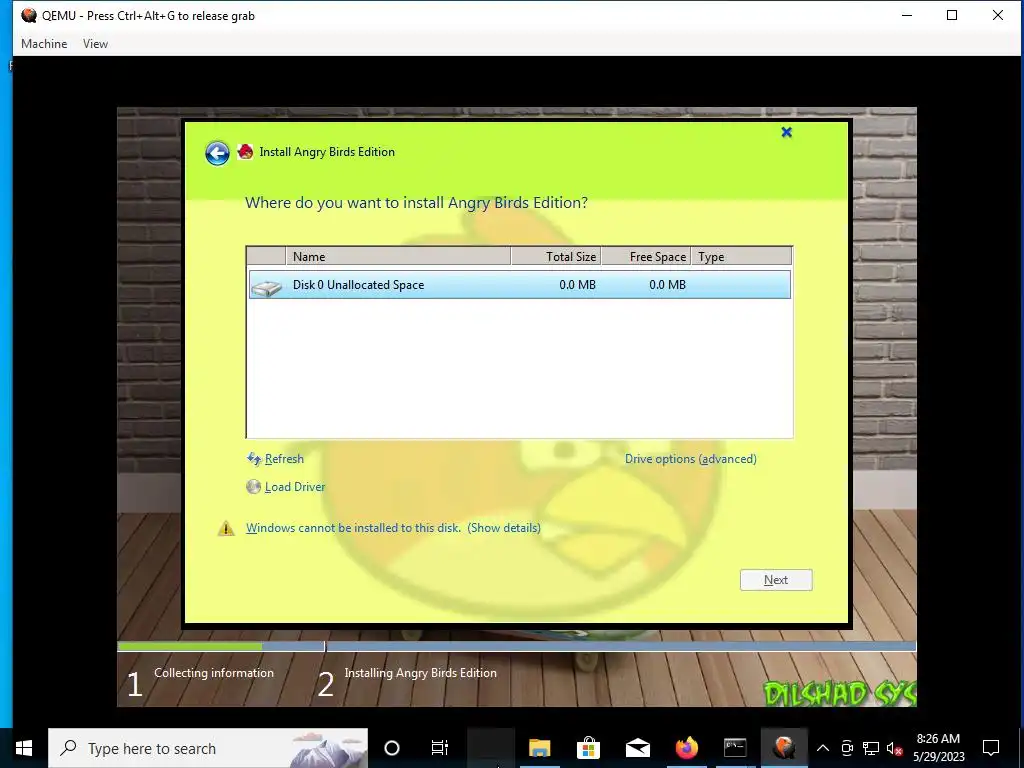The width and height of the screenshot is (1024, 768).
Task: Click the Meet Now tray icon
Action: coord(847,748)
